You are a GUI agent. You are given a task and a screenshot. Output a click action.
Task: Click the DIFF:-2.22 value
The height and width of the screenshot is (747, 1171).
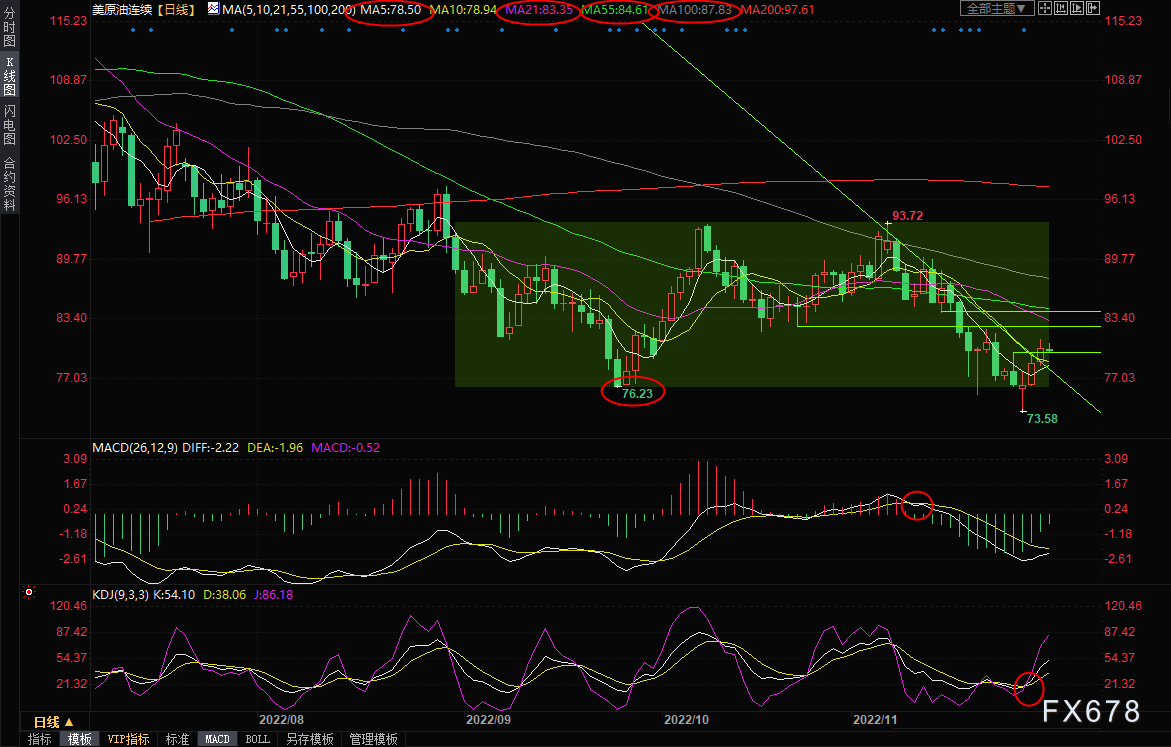(x=211, y=447)
